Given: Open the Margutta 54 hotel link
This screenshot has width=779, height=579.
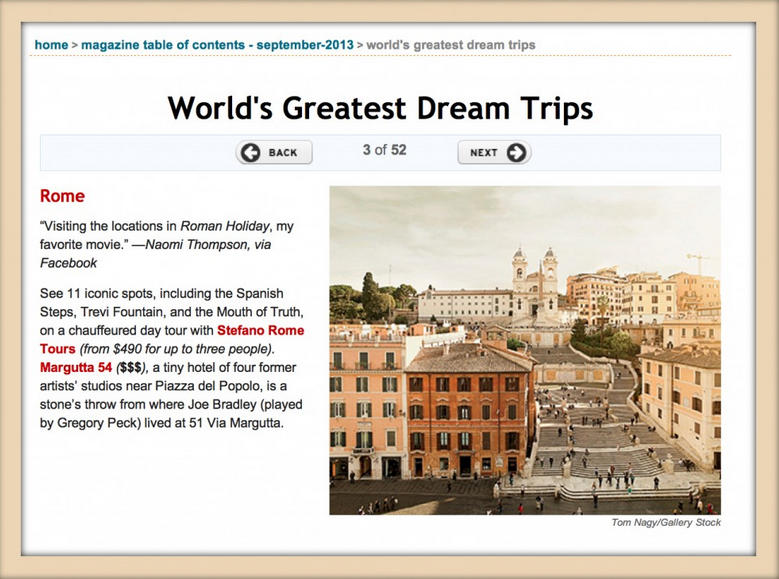Looking at the screenshot, I should point(76,367).
